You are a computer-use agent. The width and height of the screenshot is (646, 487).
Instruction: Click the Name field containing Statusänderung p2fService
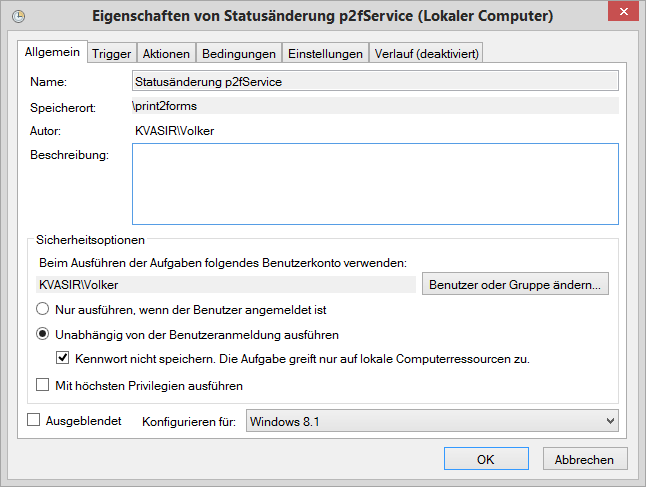tap(375, 81)
